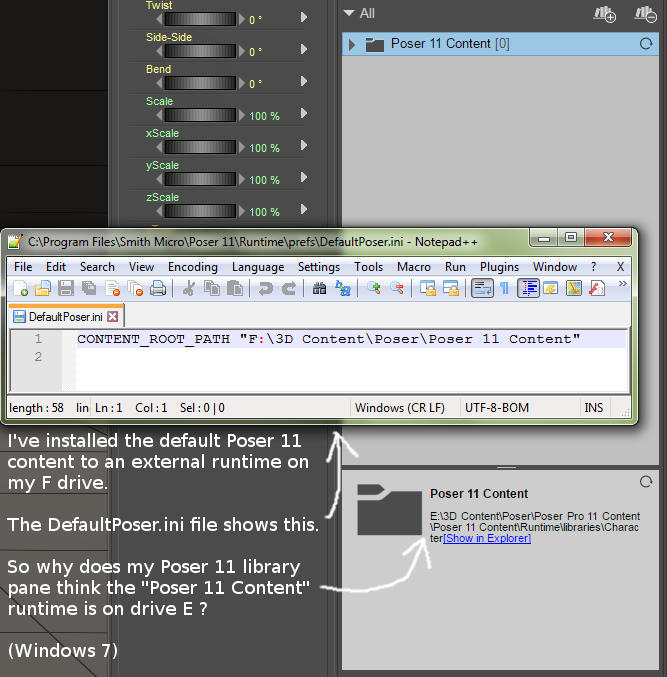The height and width of the screenshot is (677, 667).
Task: Click the Close All documents icon
Action: 136,288
